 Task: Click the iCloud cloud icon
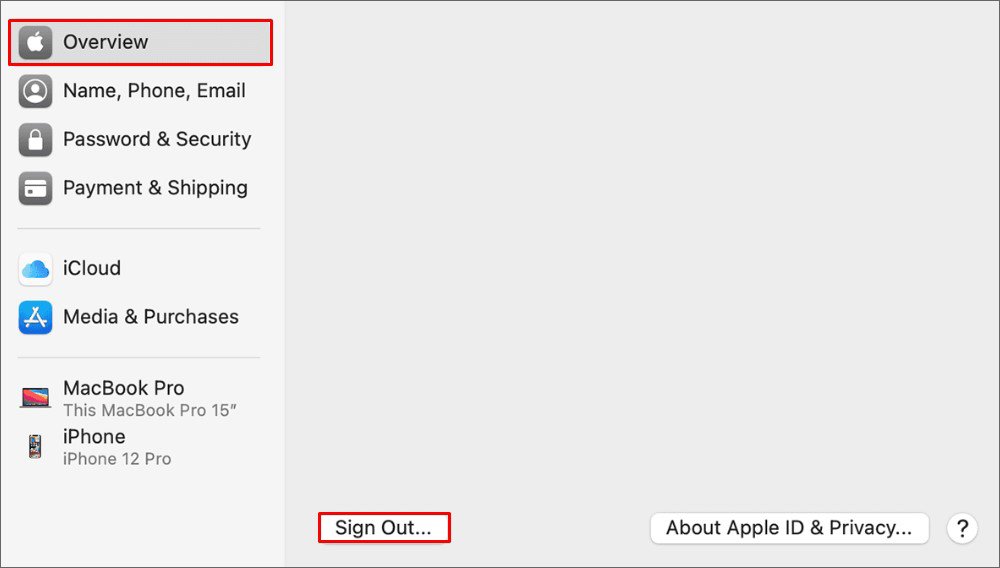click(35, 269)
